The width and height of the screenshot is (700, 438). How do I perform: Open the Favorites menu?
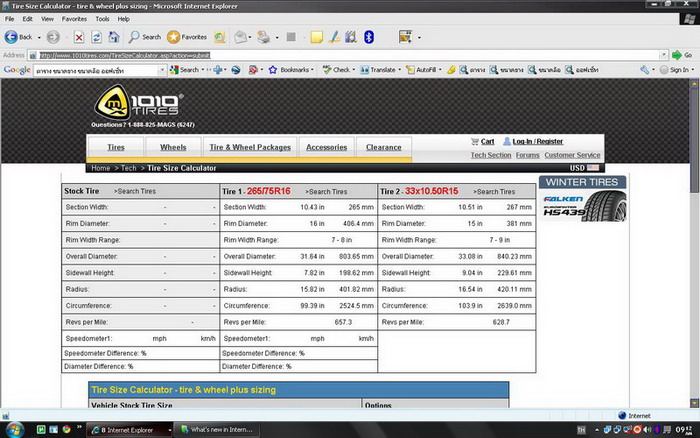(74, 19)
